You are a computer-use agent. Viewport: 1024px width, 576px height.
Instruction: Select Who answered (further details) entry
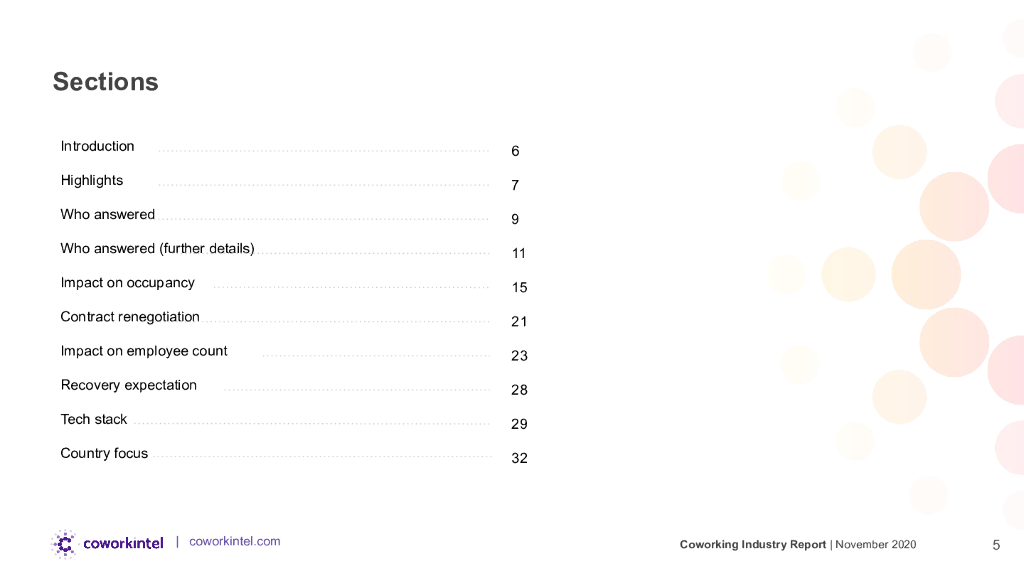point(157,248)
